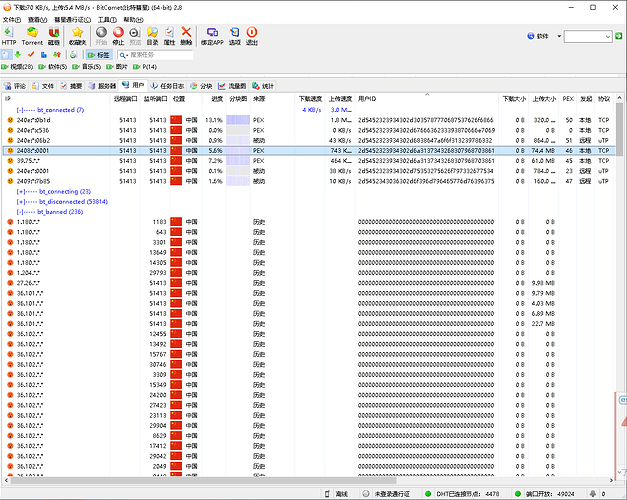Click the bind APP (绑定APP) icon

[x=212, y=32]
